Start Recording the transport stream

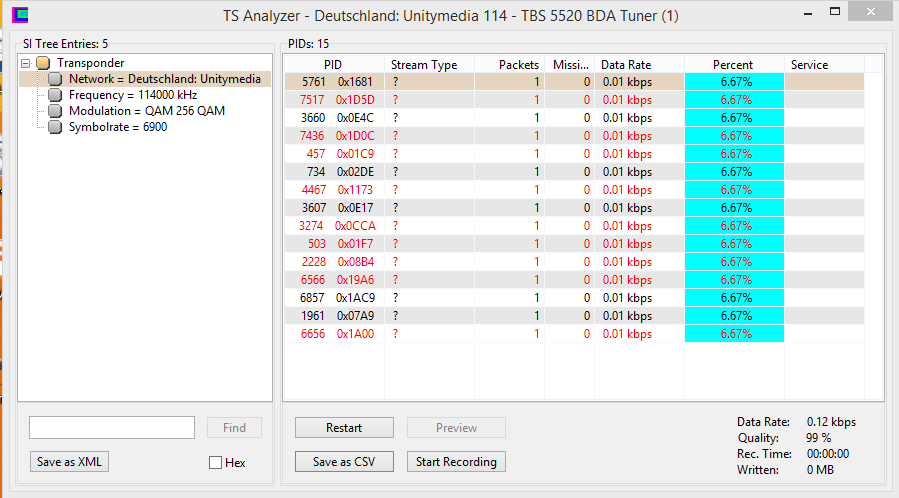[456, 462]
